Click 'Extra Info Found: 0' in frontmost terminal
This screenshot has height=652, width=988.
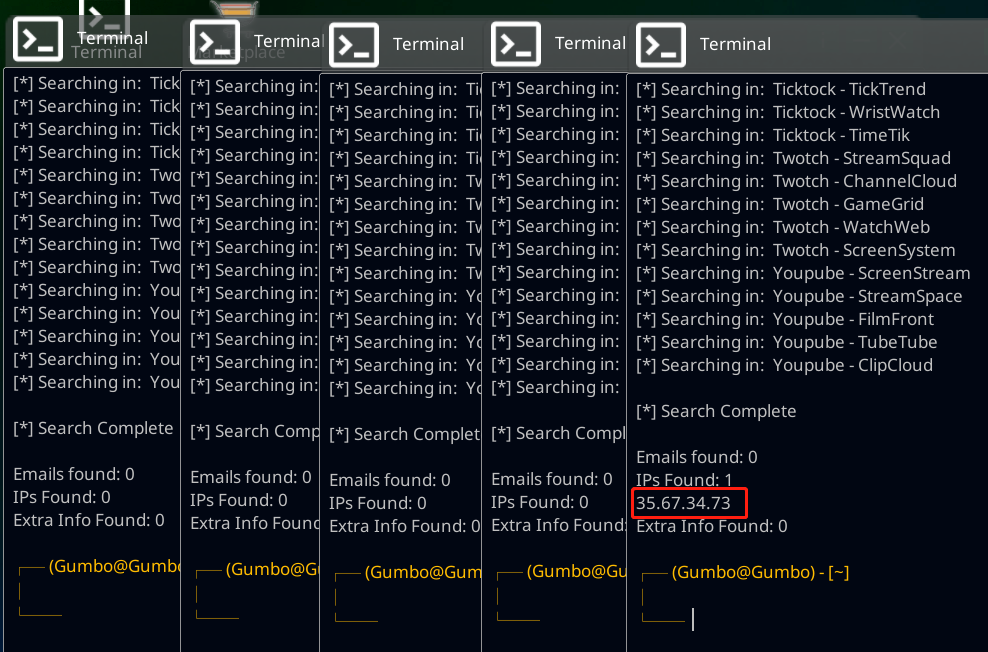tap(711, 526)
